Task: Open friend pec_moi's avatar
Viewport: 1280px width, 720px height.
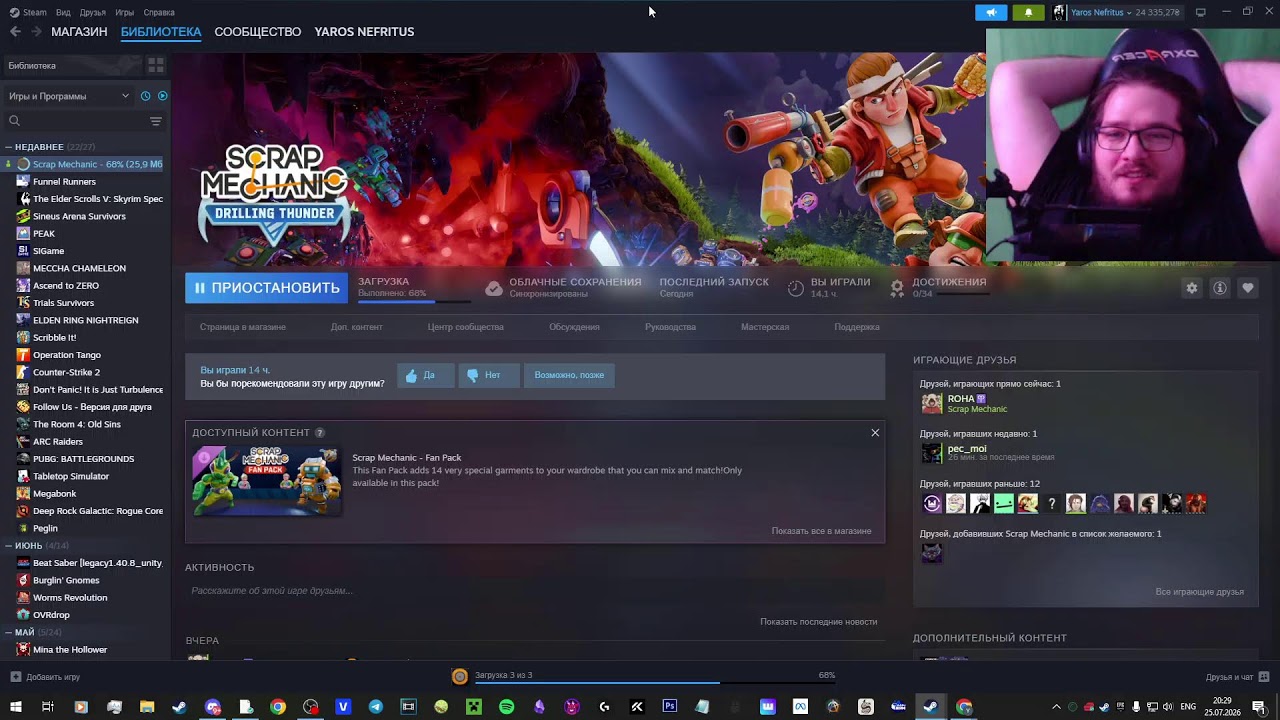Action: coord(932,453)
